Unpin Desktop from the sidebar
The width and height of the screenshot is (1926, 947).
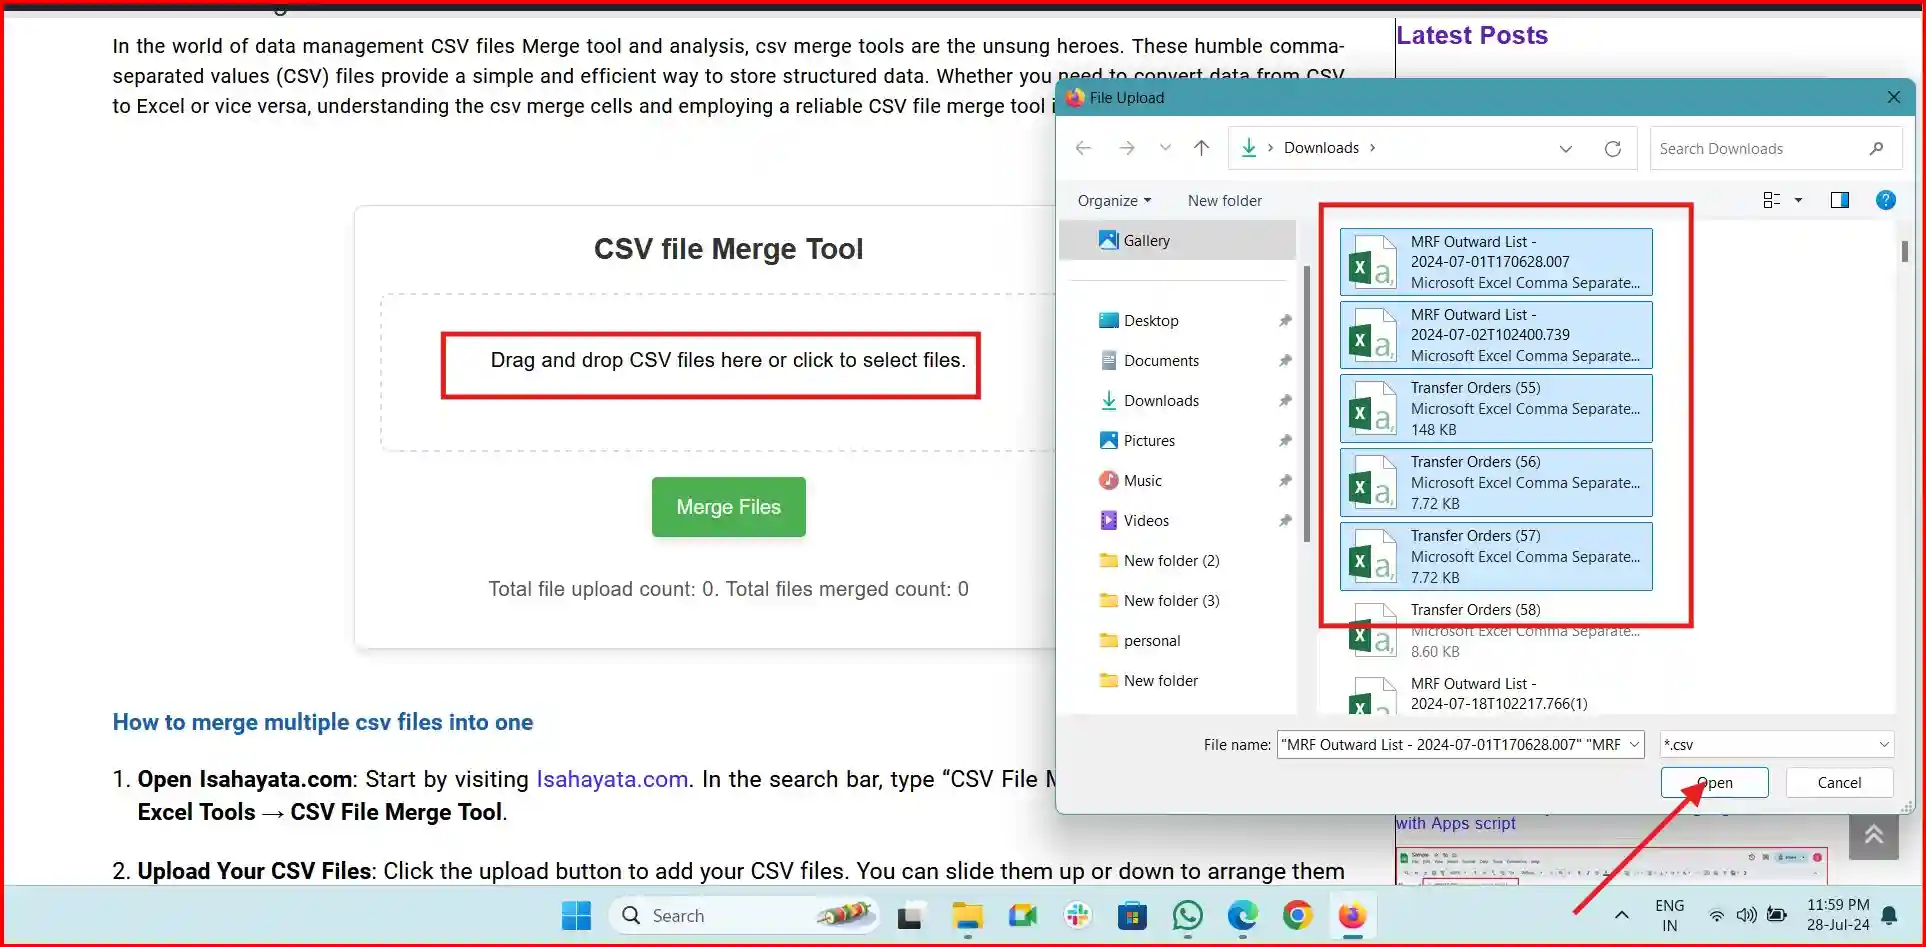pyautogui.click(x=1285, y=320)
